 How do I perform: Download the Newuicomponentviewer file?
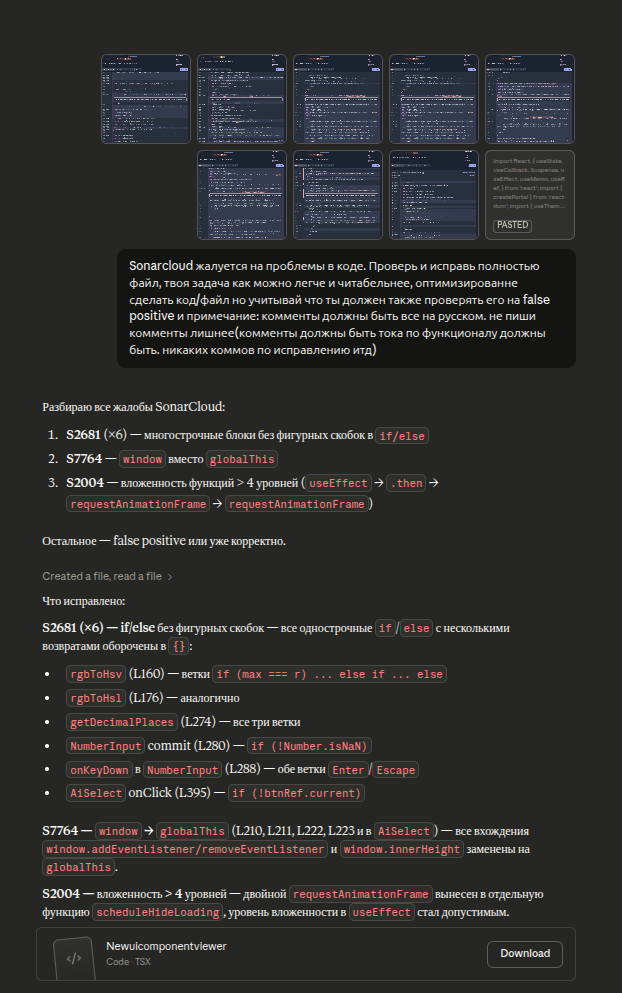pyautogui.click(x=525, y=954)
